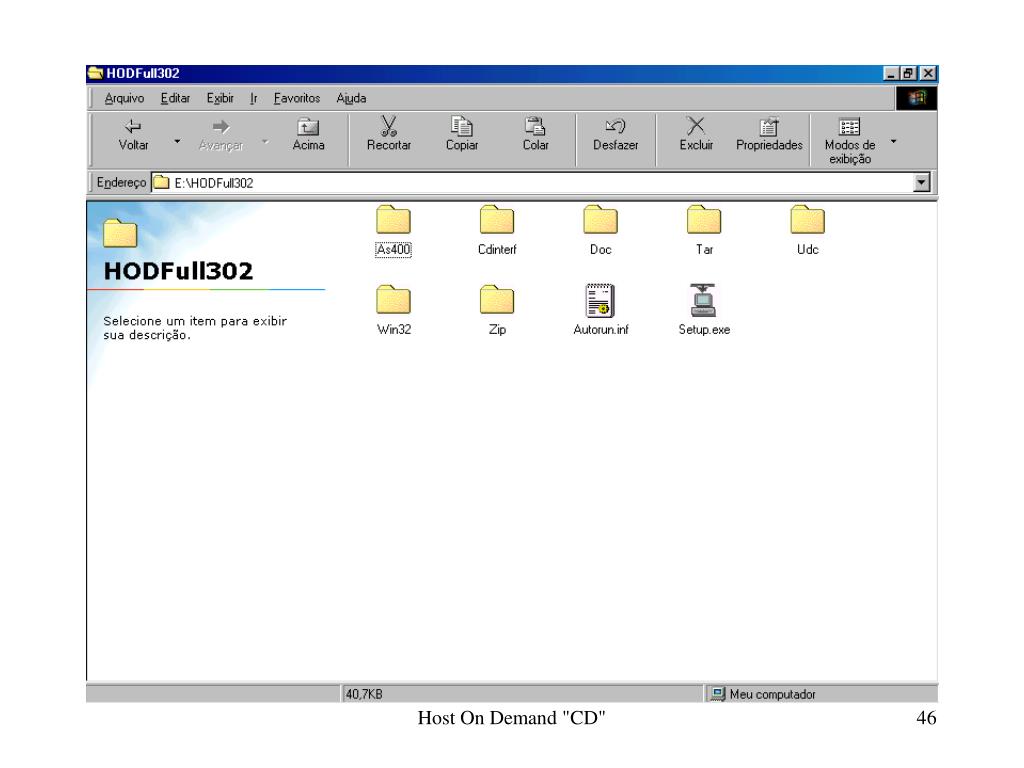The width and height of the screenshot is (1024, 768).
Task: Click the Endereço label
Action: coord(121,183)
